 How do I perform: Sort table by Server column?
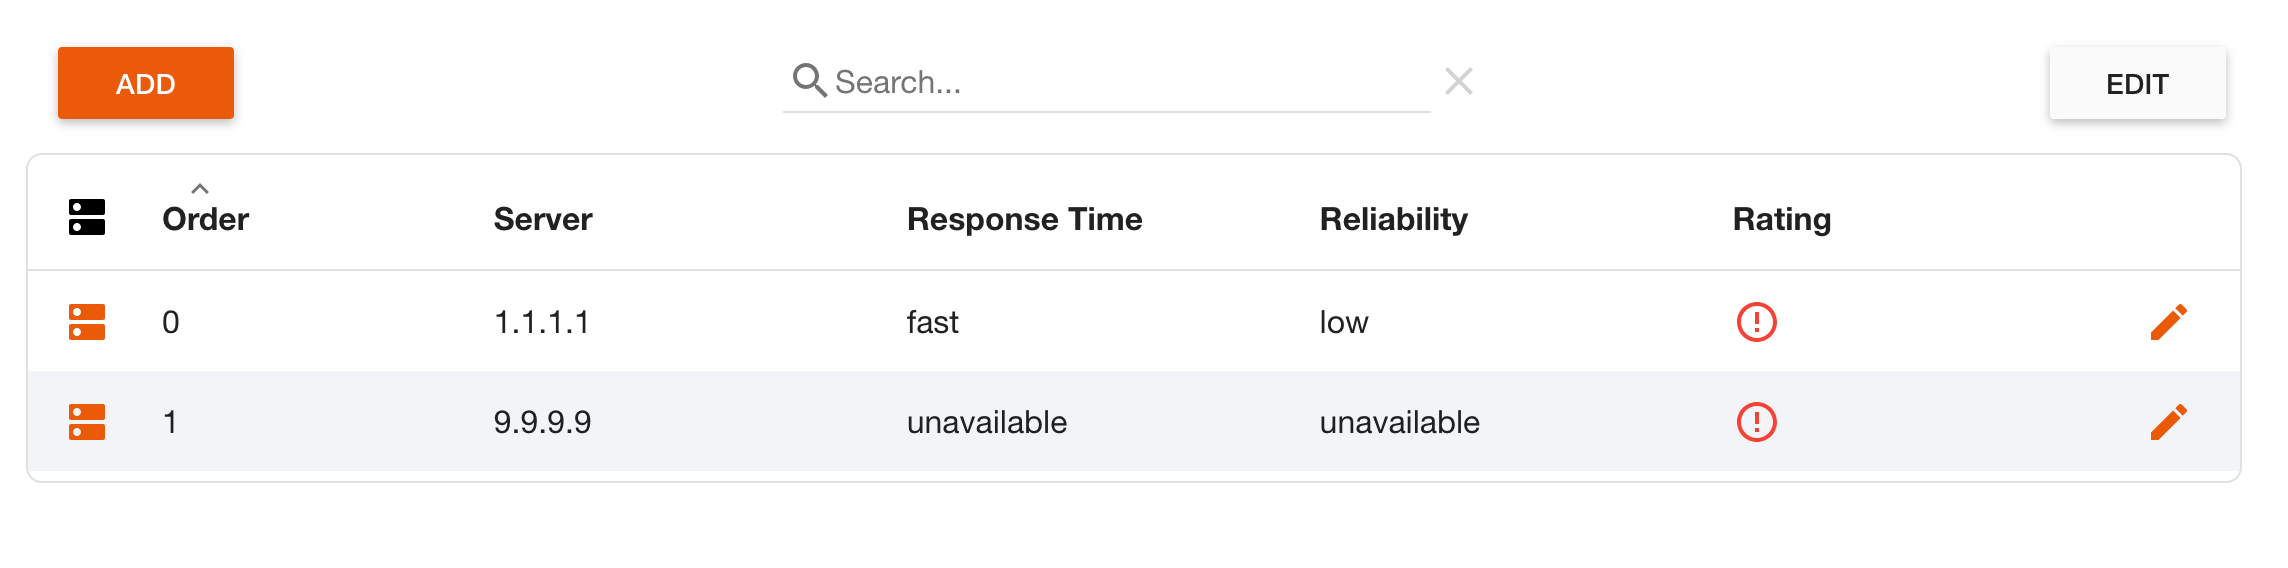(543, 219)
